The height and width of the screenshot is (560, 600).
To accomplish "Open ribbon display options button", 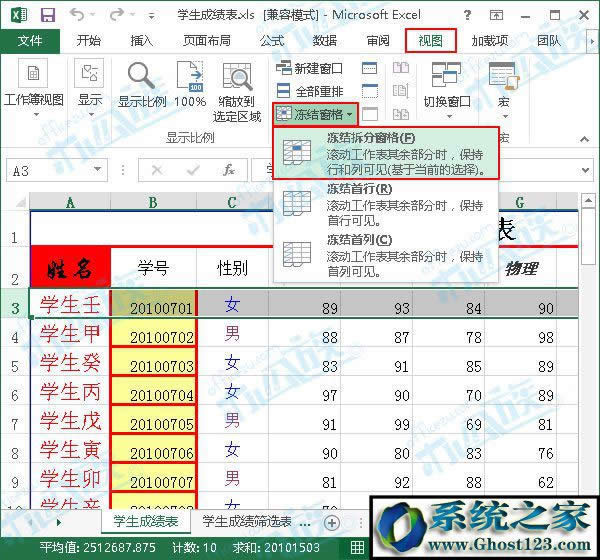I will click(496, 15).
